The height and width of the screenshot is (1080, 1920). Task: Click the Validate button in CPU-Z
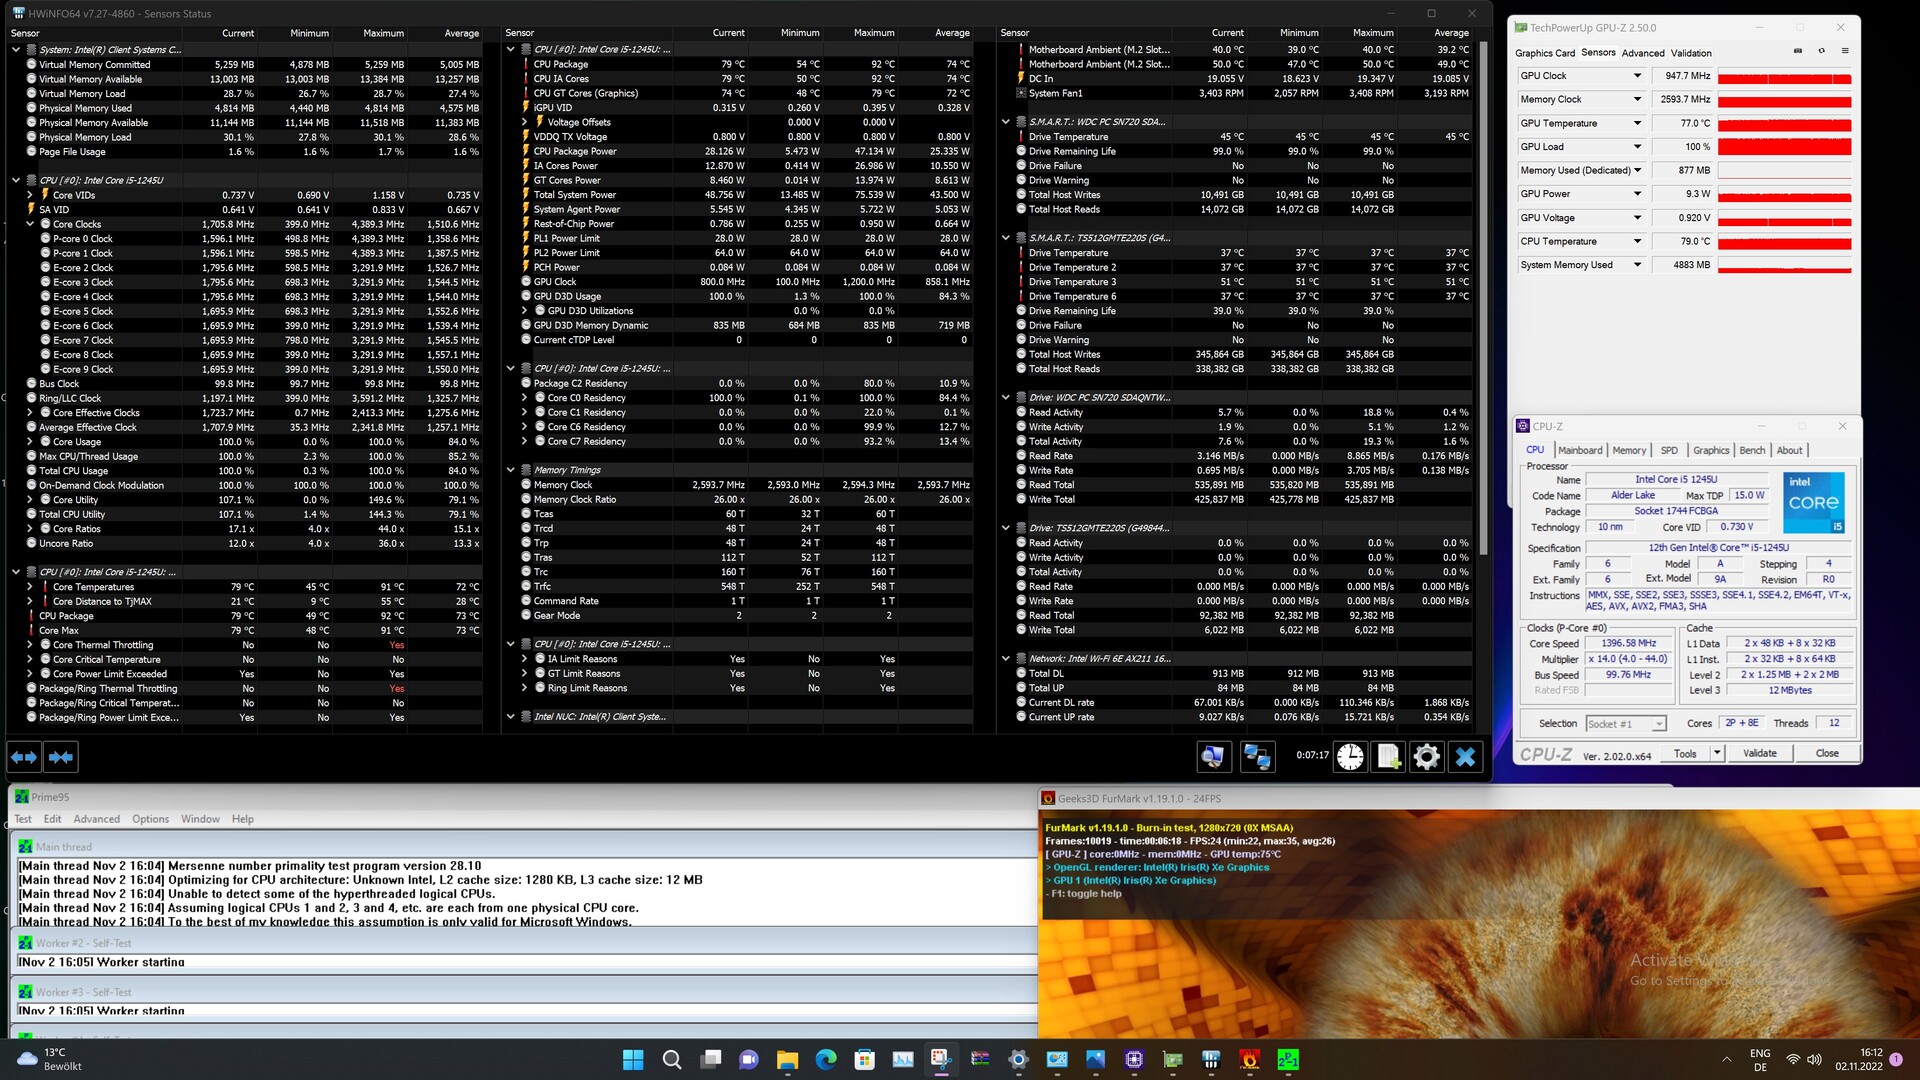[1759, 753]
